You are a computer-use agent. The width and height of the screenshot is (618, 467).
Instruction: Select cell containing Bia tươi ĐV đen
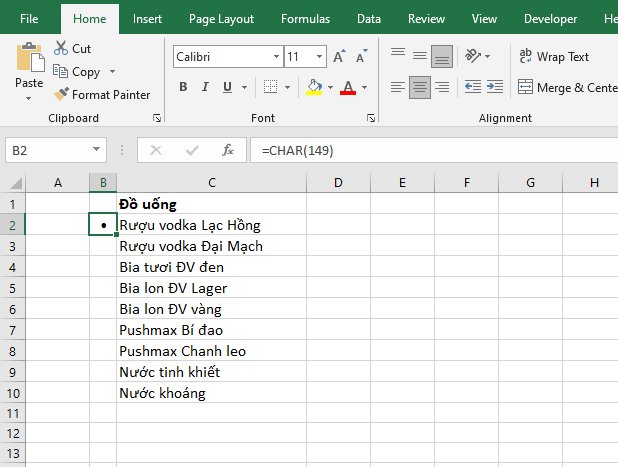(211, 267)
